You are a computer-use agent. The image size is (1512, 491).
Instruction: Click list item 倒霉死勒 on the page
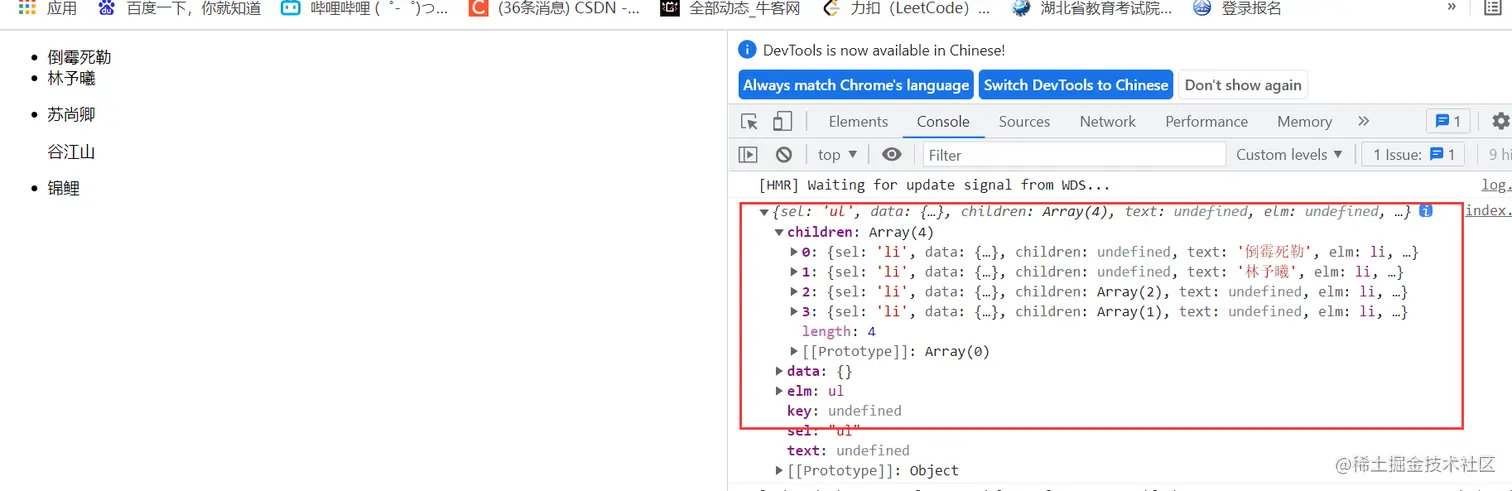pyautogui.click(x=79, y=58)
